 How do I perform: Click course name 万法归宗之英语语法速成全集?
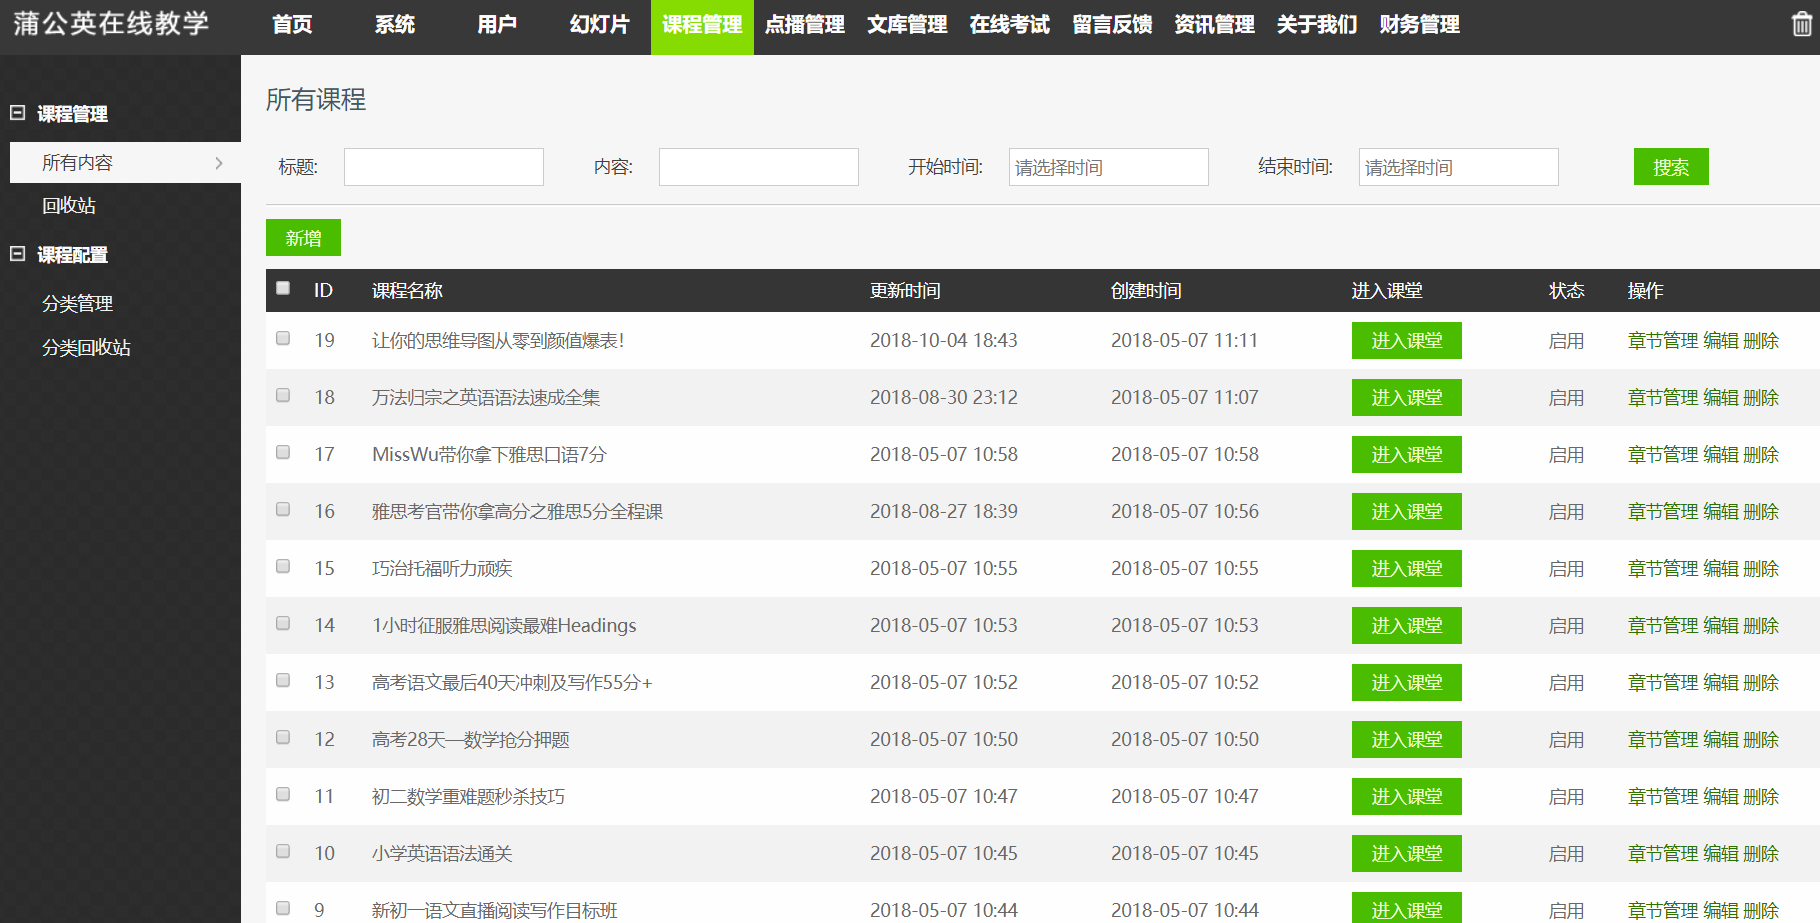[x=486, y=397]
